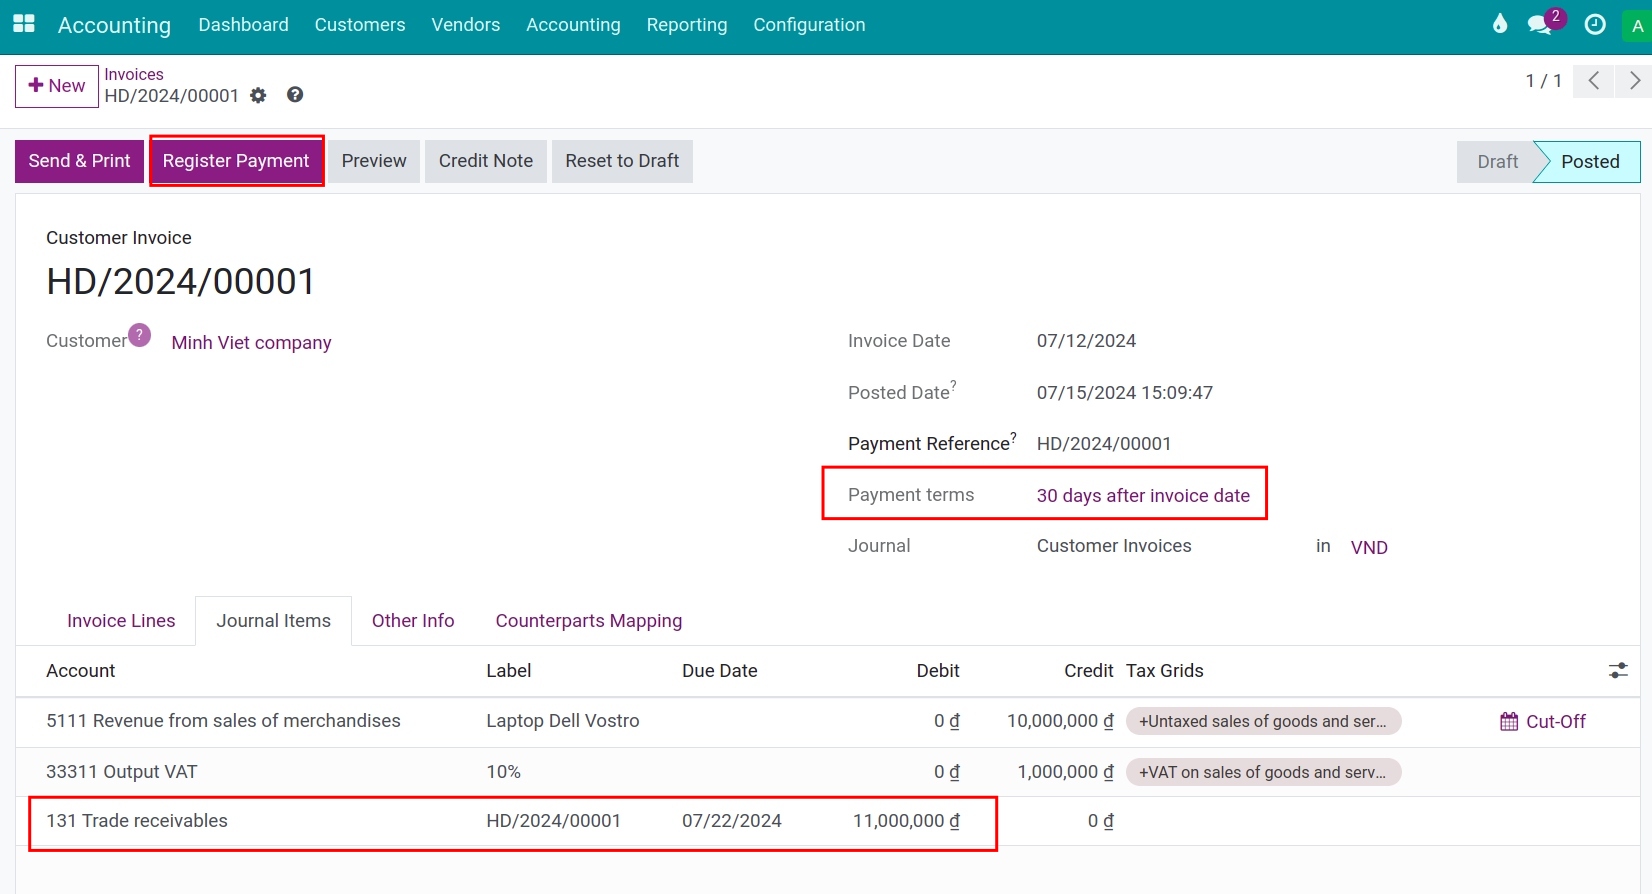
Task: Select the 33311 Output VAT row
Action: coord(827,772)
